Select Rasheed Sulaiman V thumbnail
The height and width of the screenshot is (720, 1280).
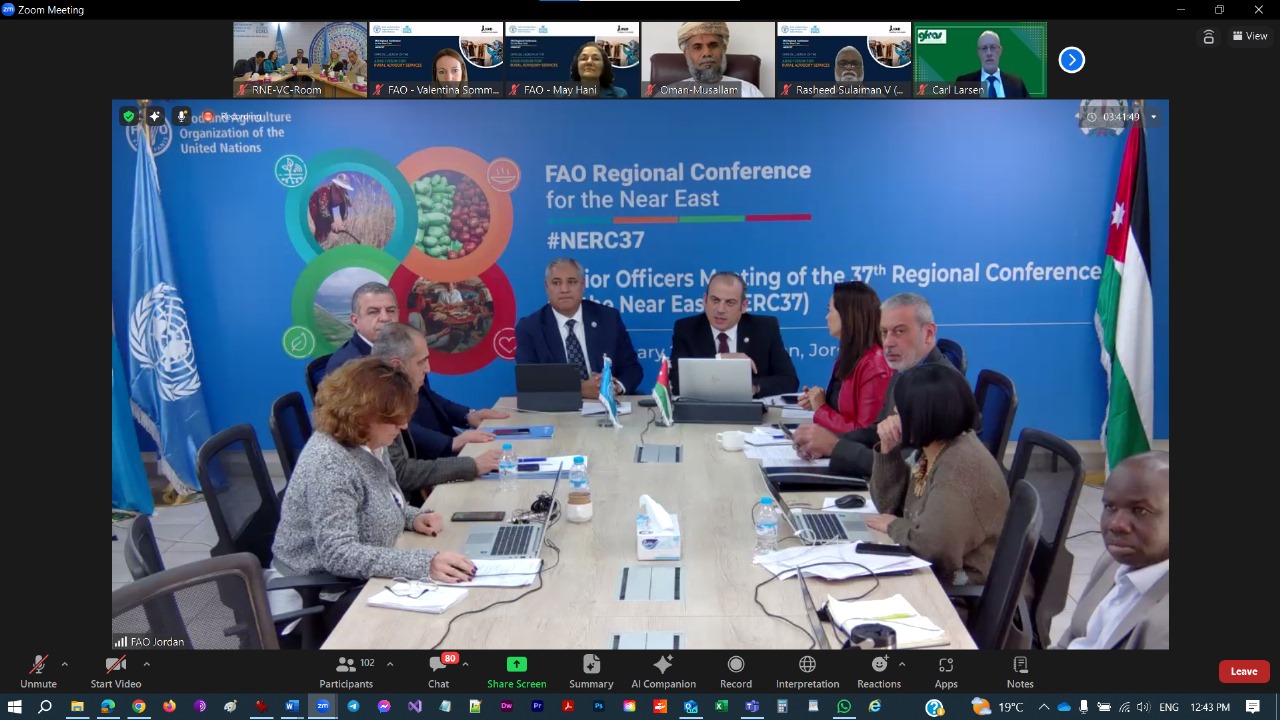pyautogui.click(x=844, y=60)
